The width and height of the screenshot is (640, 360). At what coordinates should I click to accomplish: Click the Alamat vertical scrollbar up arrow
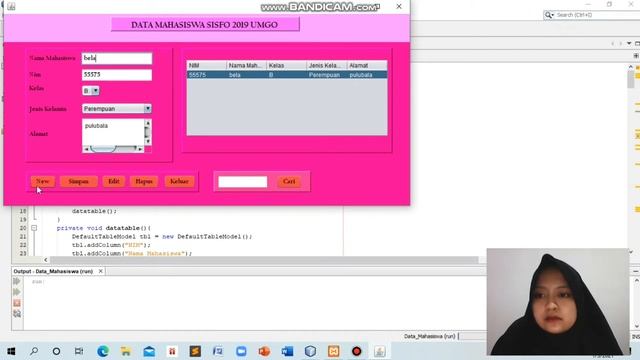pos(148,123)
